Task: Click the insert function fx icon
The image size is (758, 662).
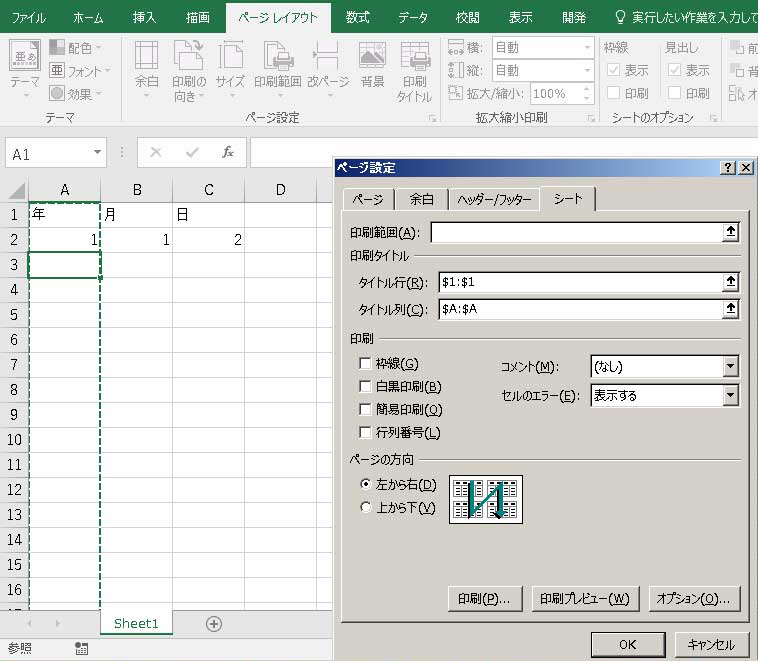Action: point(228,153)
